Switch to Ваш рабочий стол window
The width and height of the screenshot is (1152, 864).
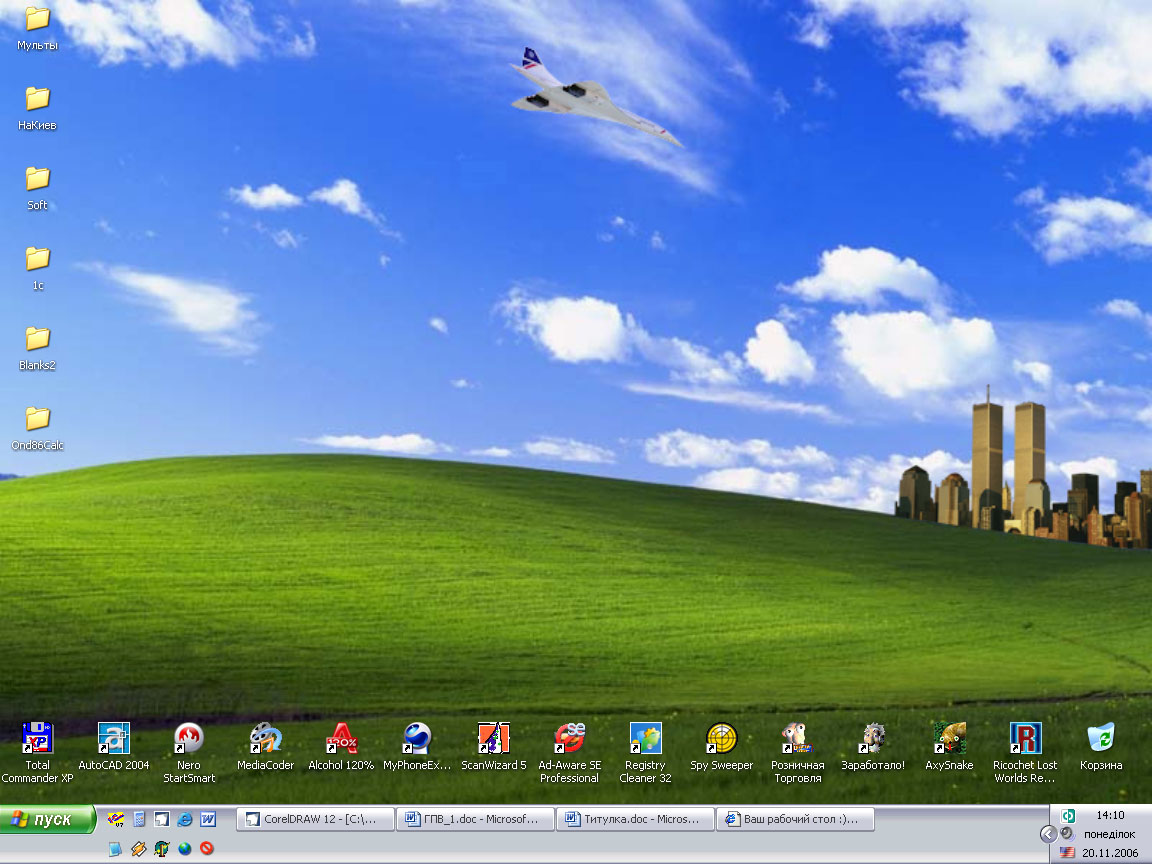point(796,818)
